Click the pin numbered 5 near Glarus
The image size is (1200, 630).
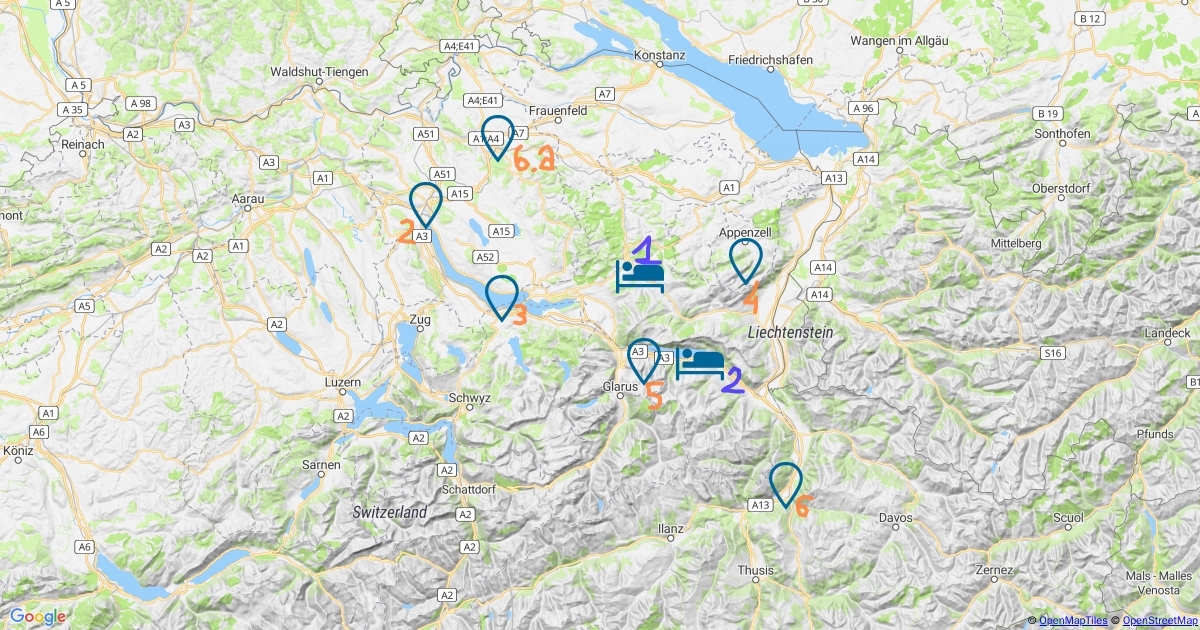[644, 361]
